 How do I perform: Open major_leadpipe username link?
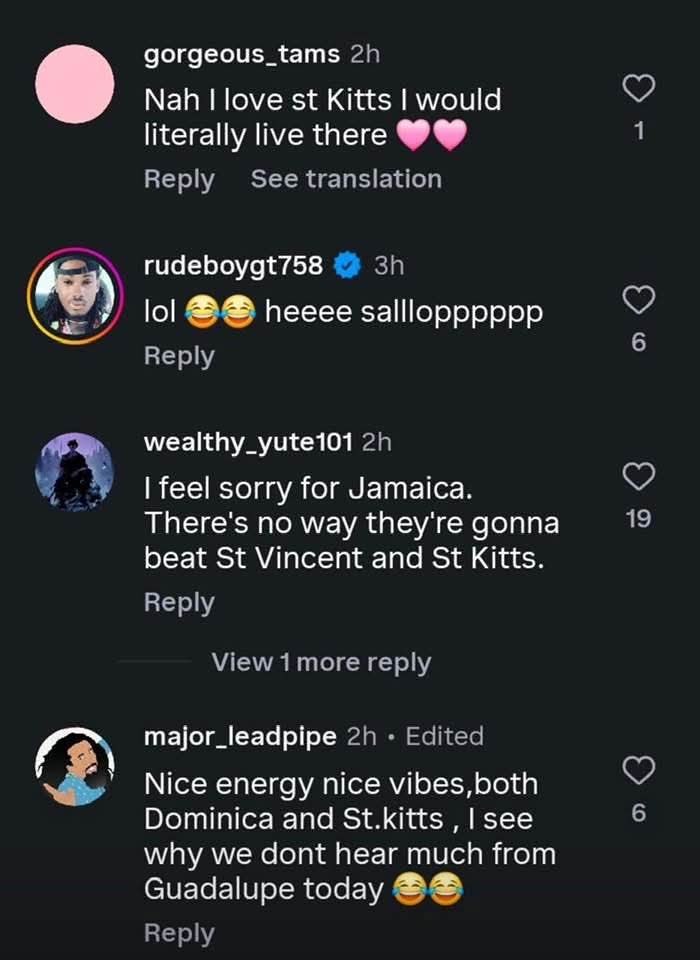point(240,737)
